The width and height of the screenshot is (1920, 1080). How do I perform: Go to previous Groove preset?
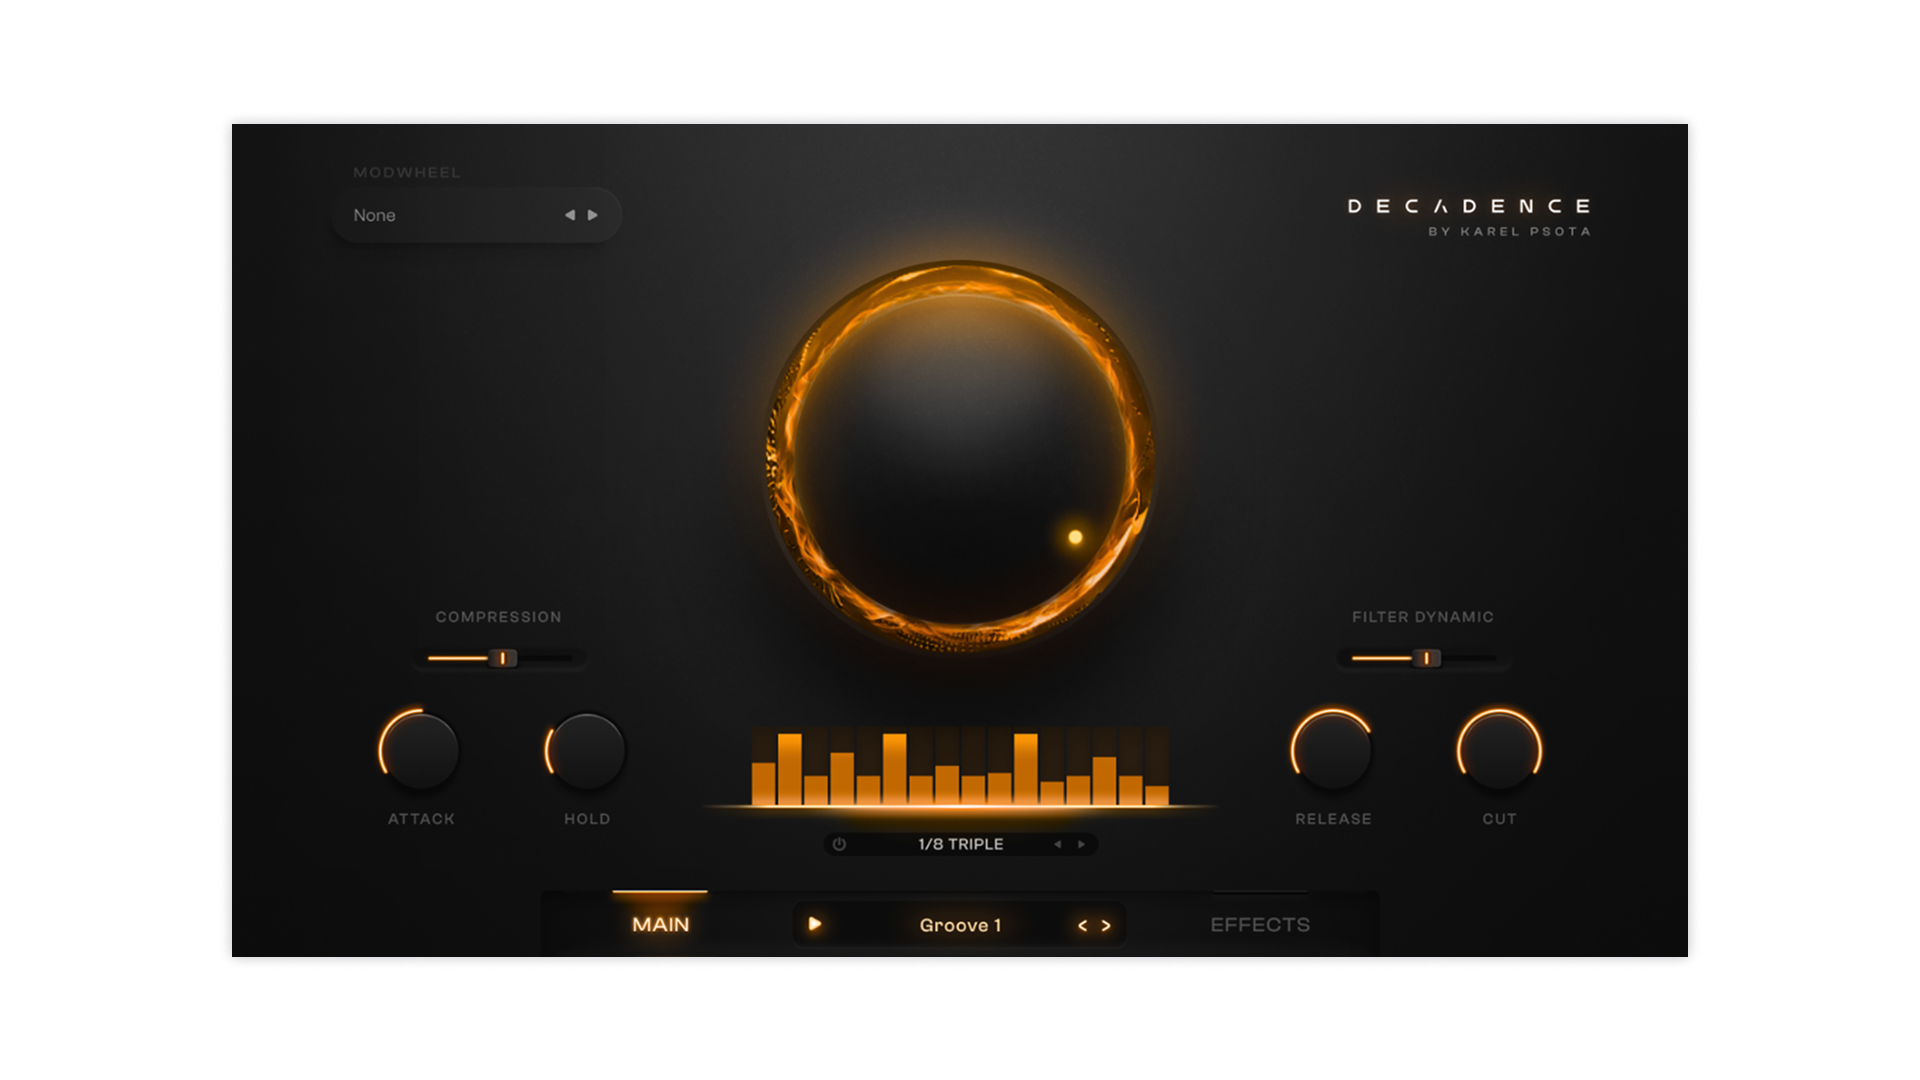pos(1082,926)
